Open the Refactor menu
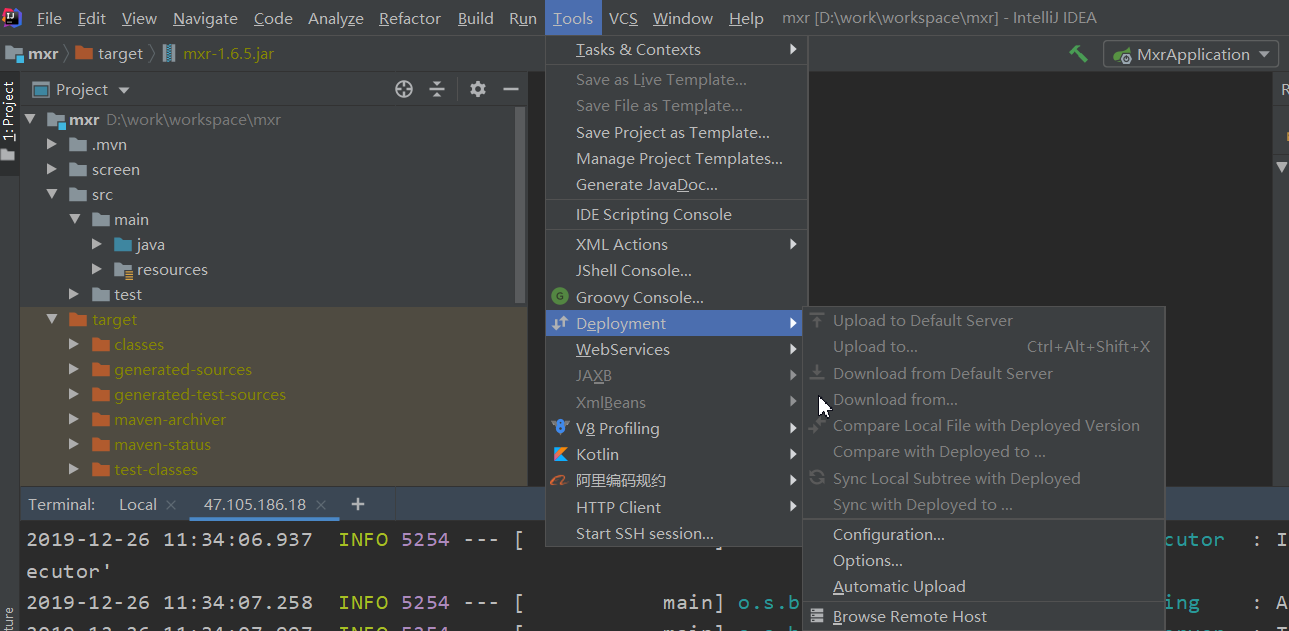Screen dimensions: 1289x631 pyautogui.click(x=410, y=18)
